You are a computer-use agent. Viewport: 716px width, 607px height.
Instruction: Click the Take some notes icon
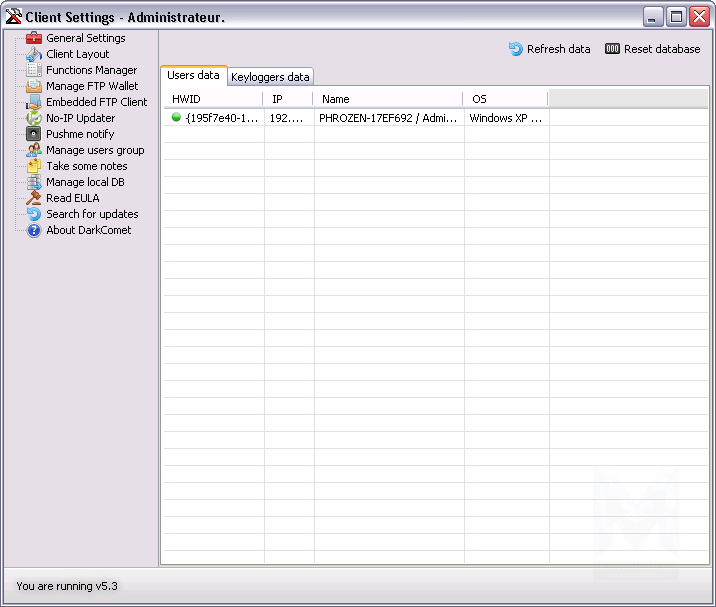coord(34,166)
